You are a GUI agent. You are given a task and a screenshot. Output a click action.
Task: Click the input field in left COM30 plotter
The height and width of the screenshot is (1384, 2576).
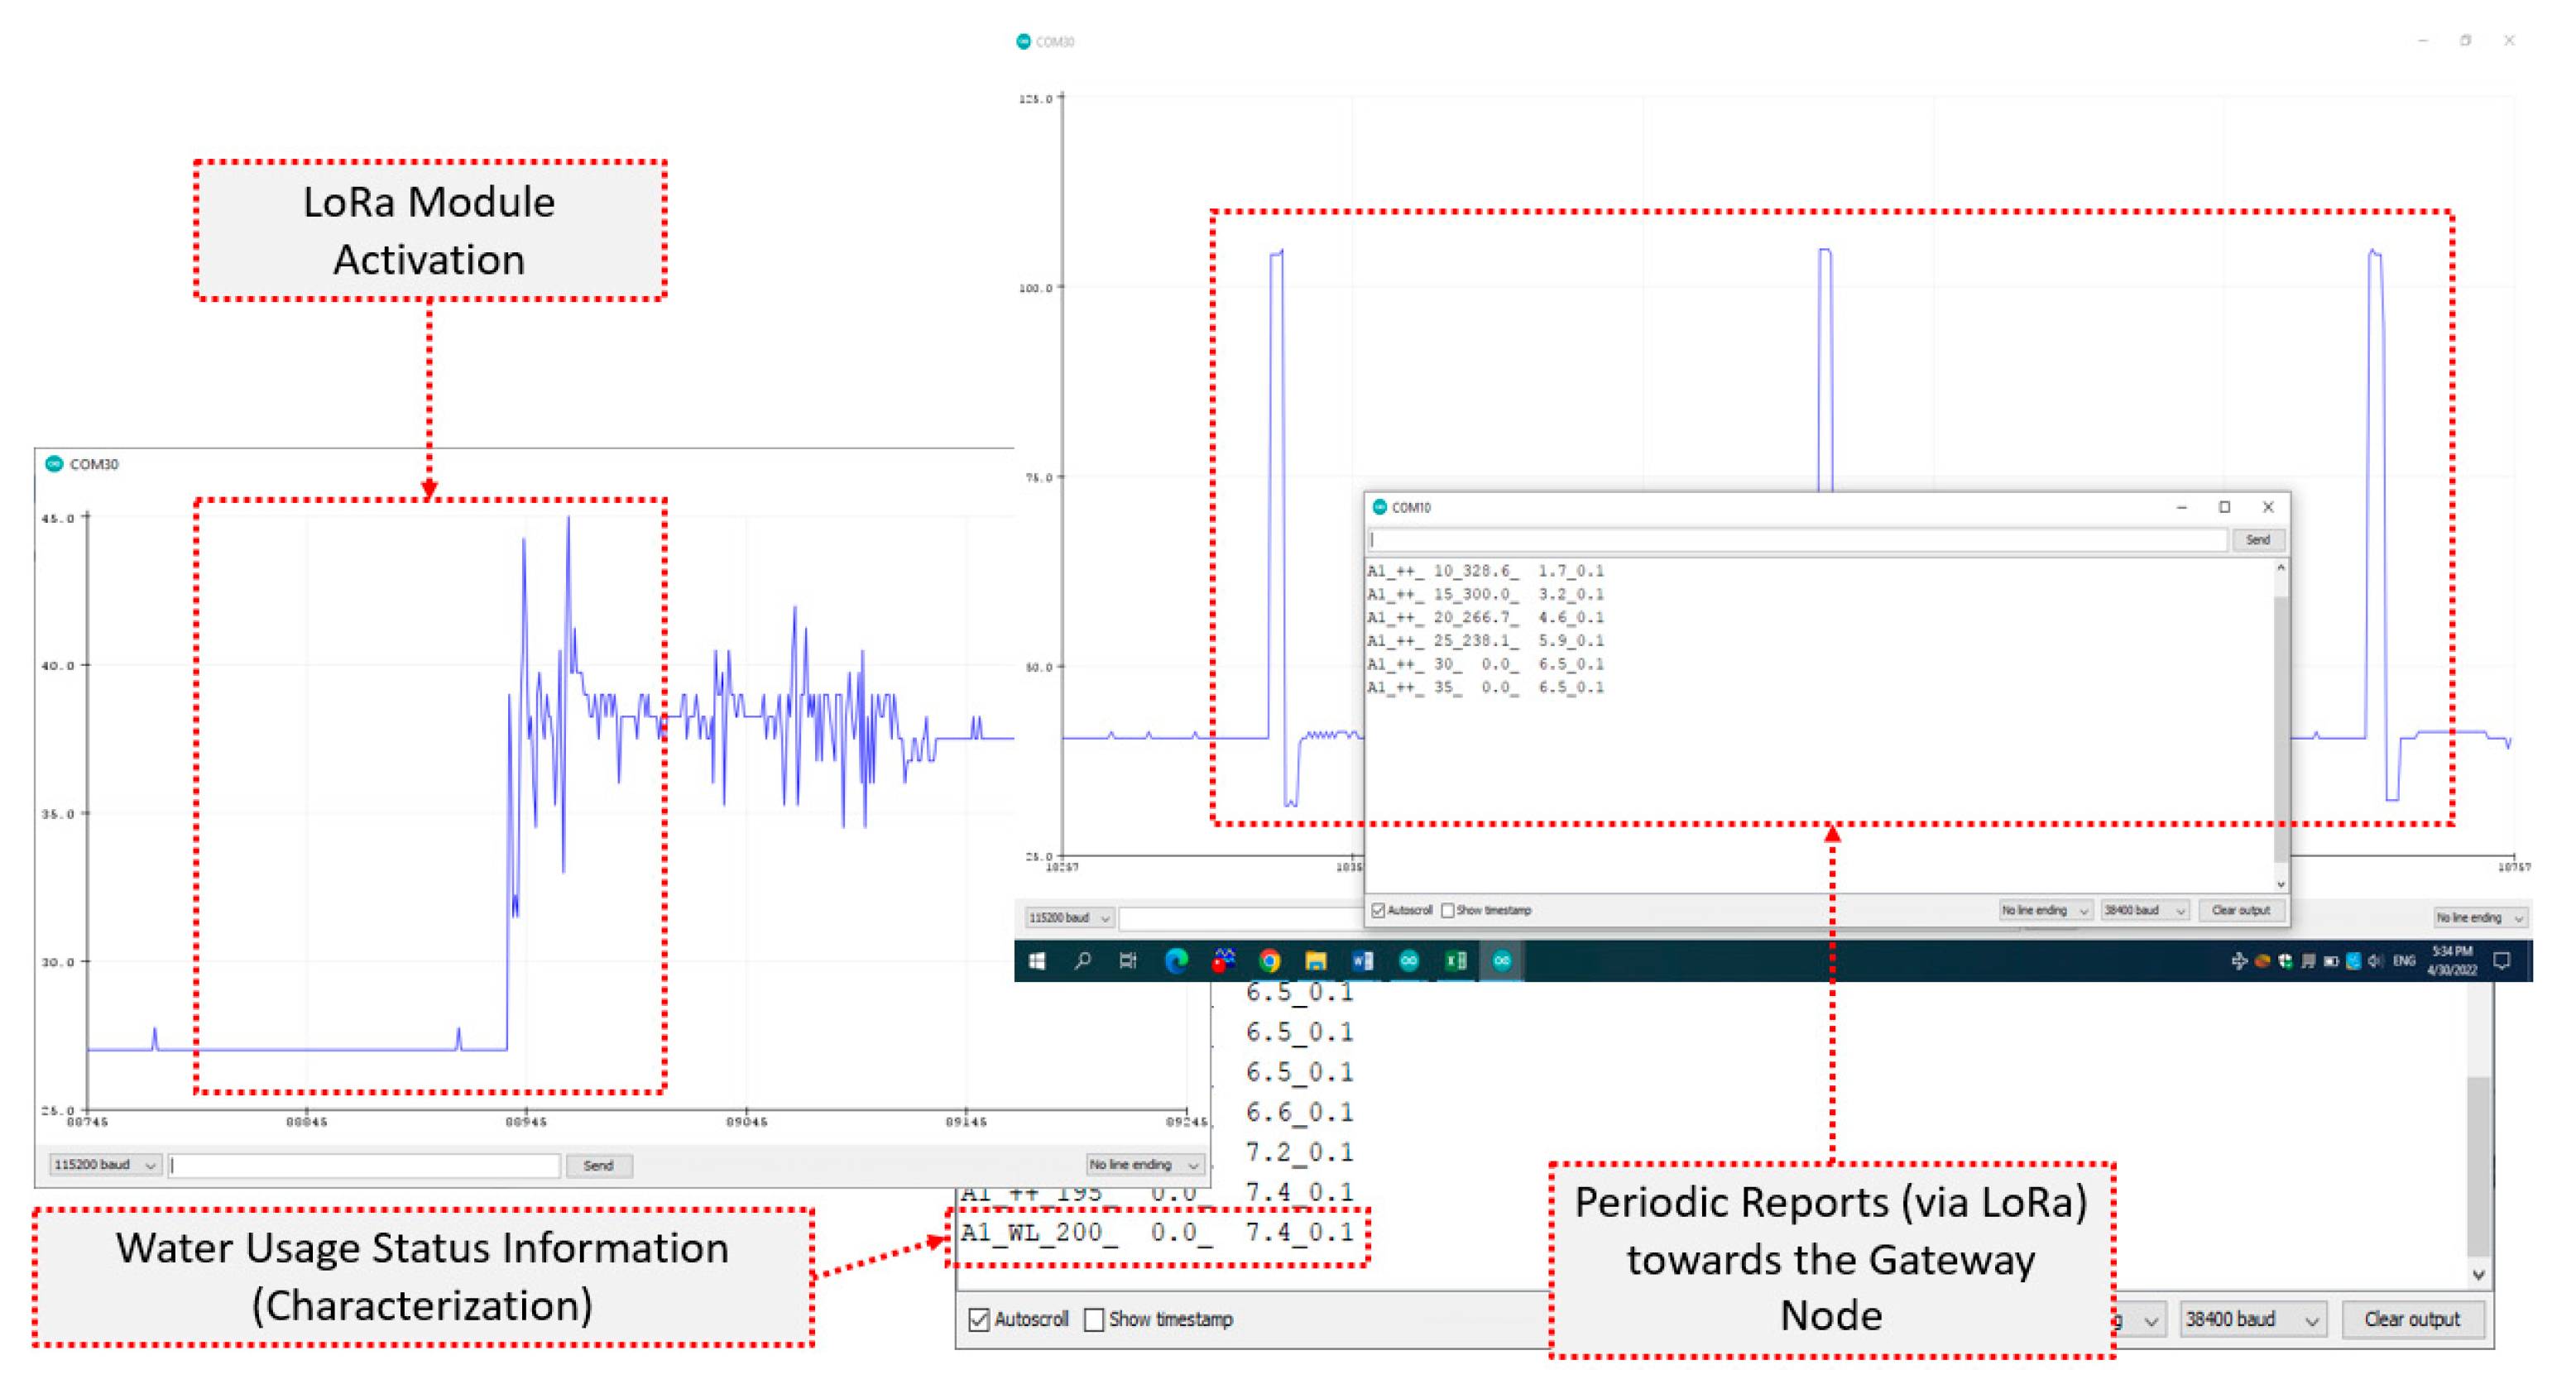pyautogui.click(x=364, y=1165)
